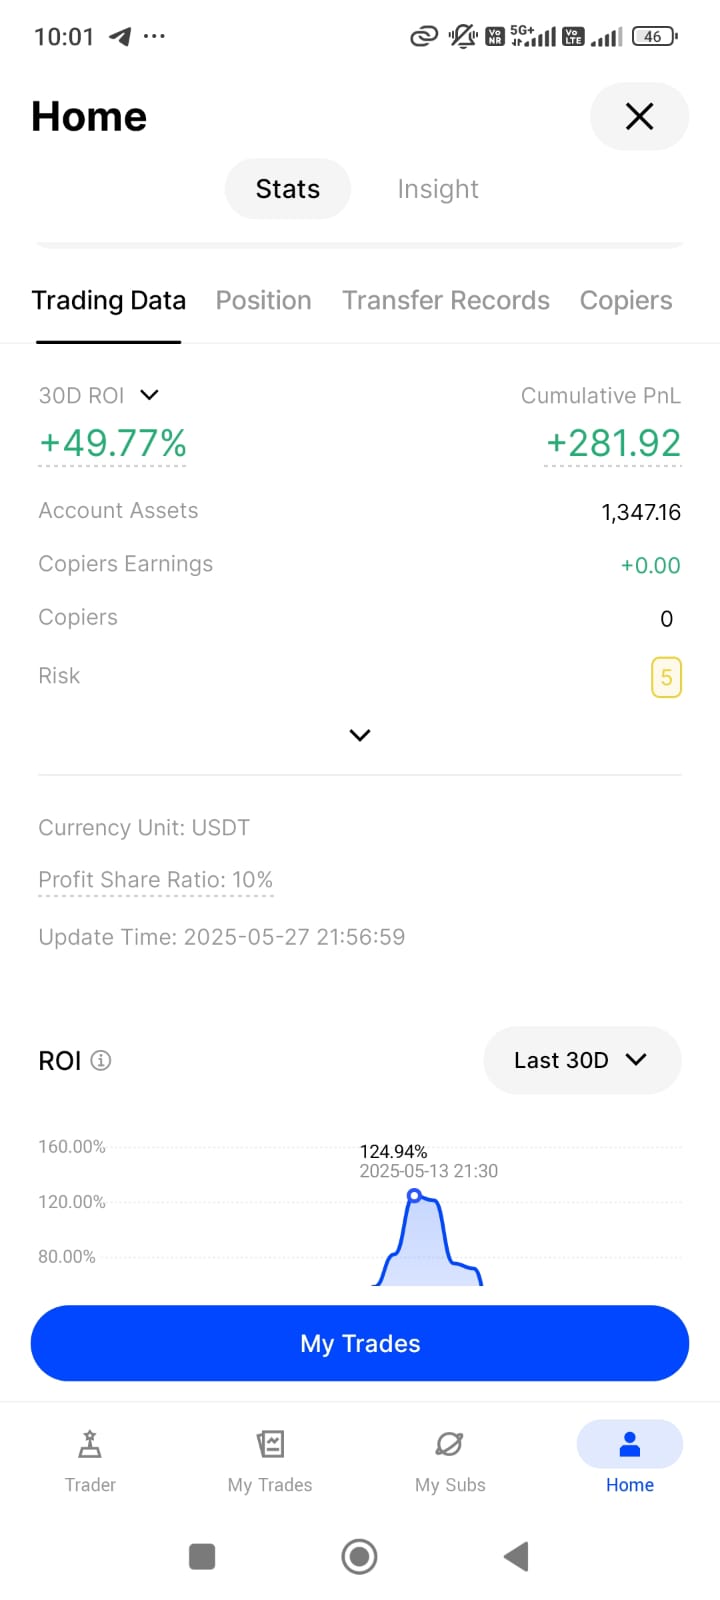Expand more stats below Risk

point(360,735)
